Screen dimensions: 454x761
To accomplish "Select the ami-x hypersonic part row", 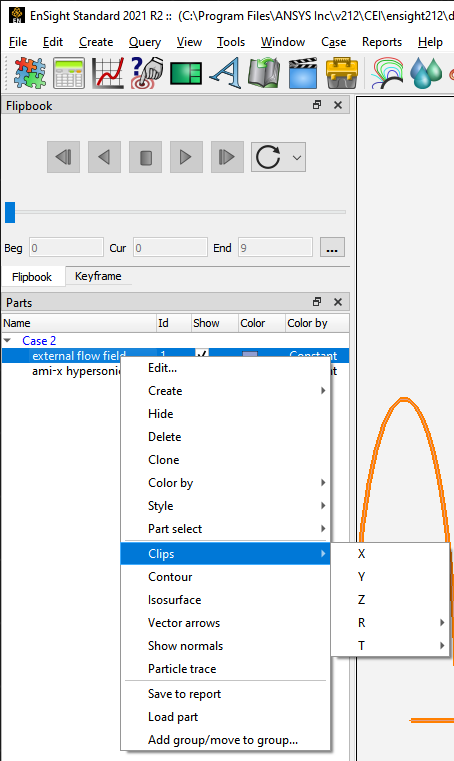I will tap(76, 371).
